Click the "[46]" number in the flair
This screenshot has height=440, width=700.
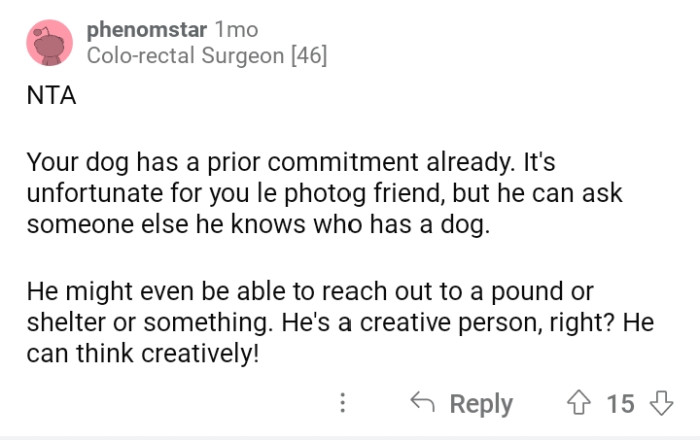coord(308,56)
